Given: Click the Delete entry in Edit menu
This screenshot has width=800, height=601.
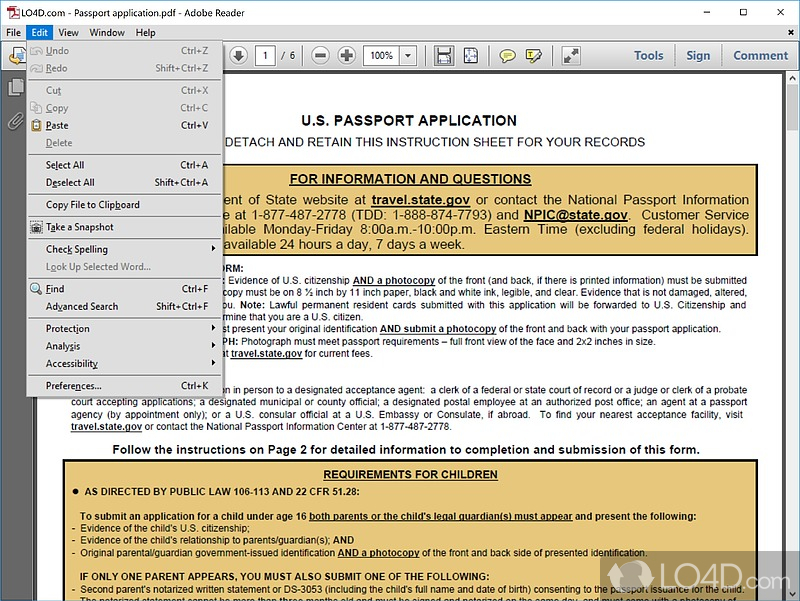Looking at the screenshot, I should tap(125, 143).
